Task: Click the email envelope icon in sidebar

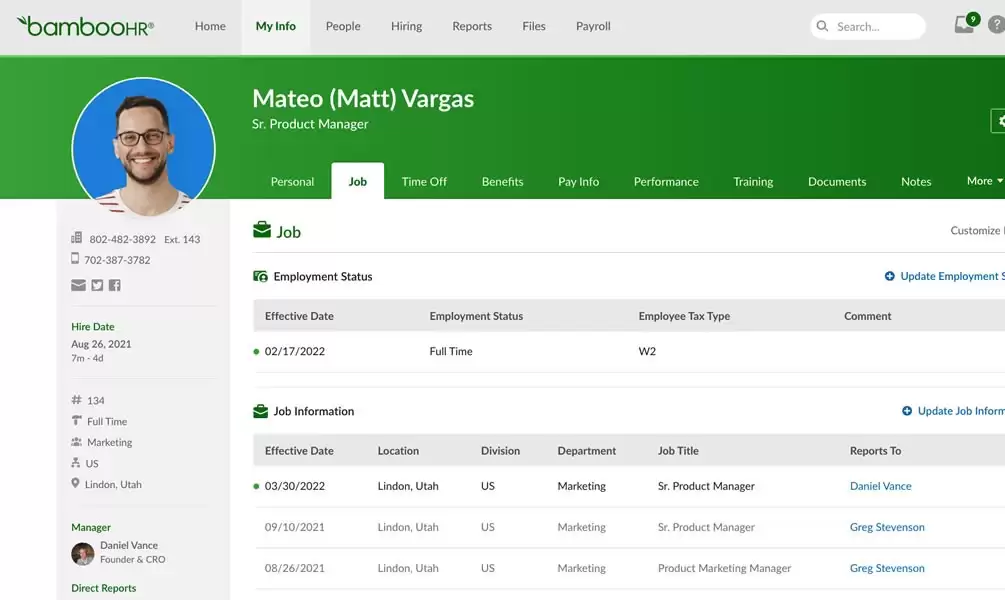Action: [x=78, y=285]
